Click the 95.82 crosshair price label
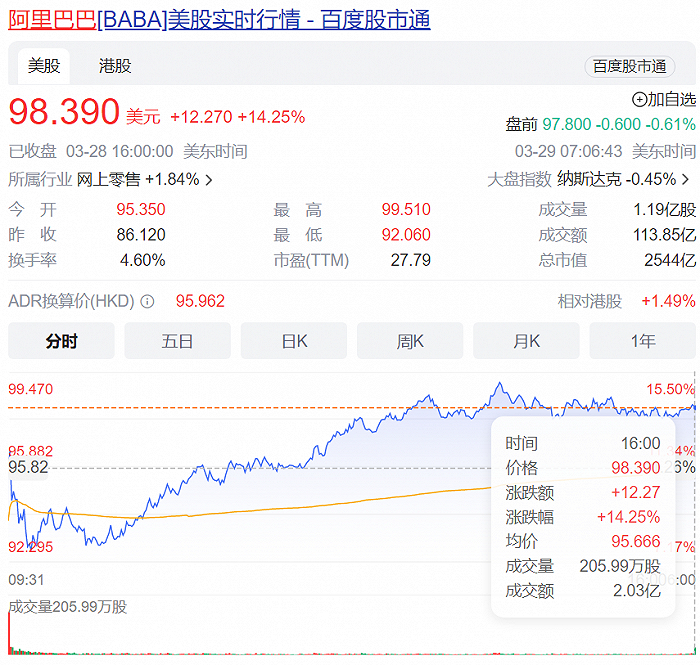The height and width of the screenshot is (665, 700). (28, 467)
